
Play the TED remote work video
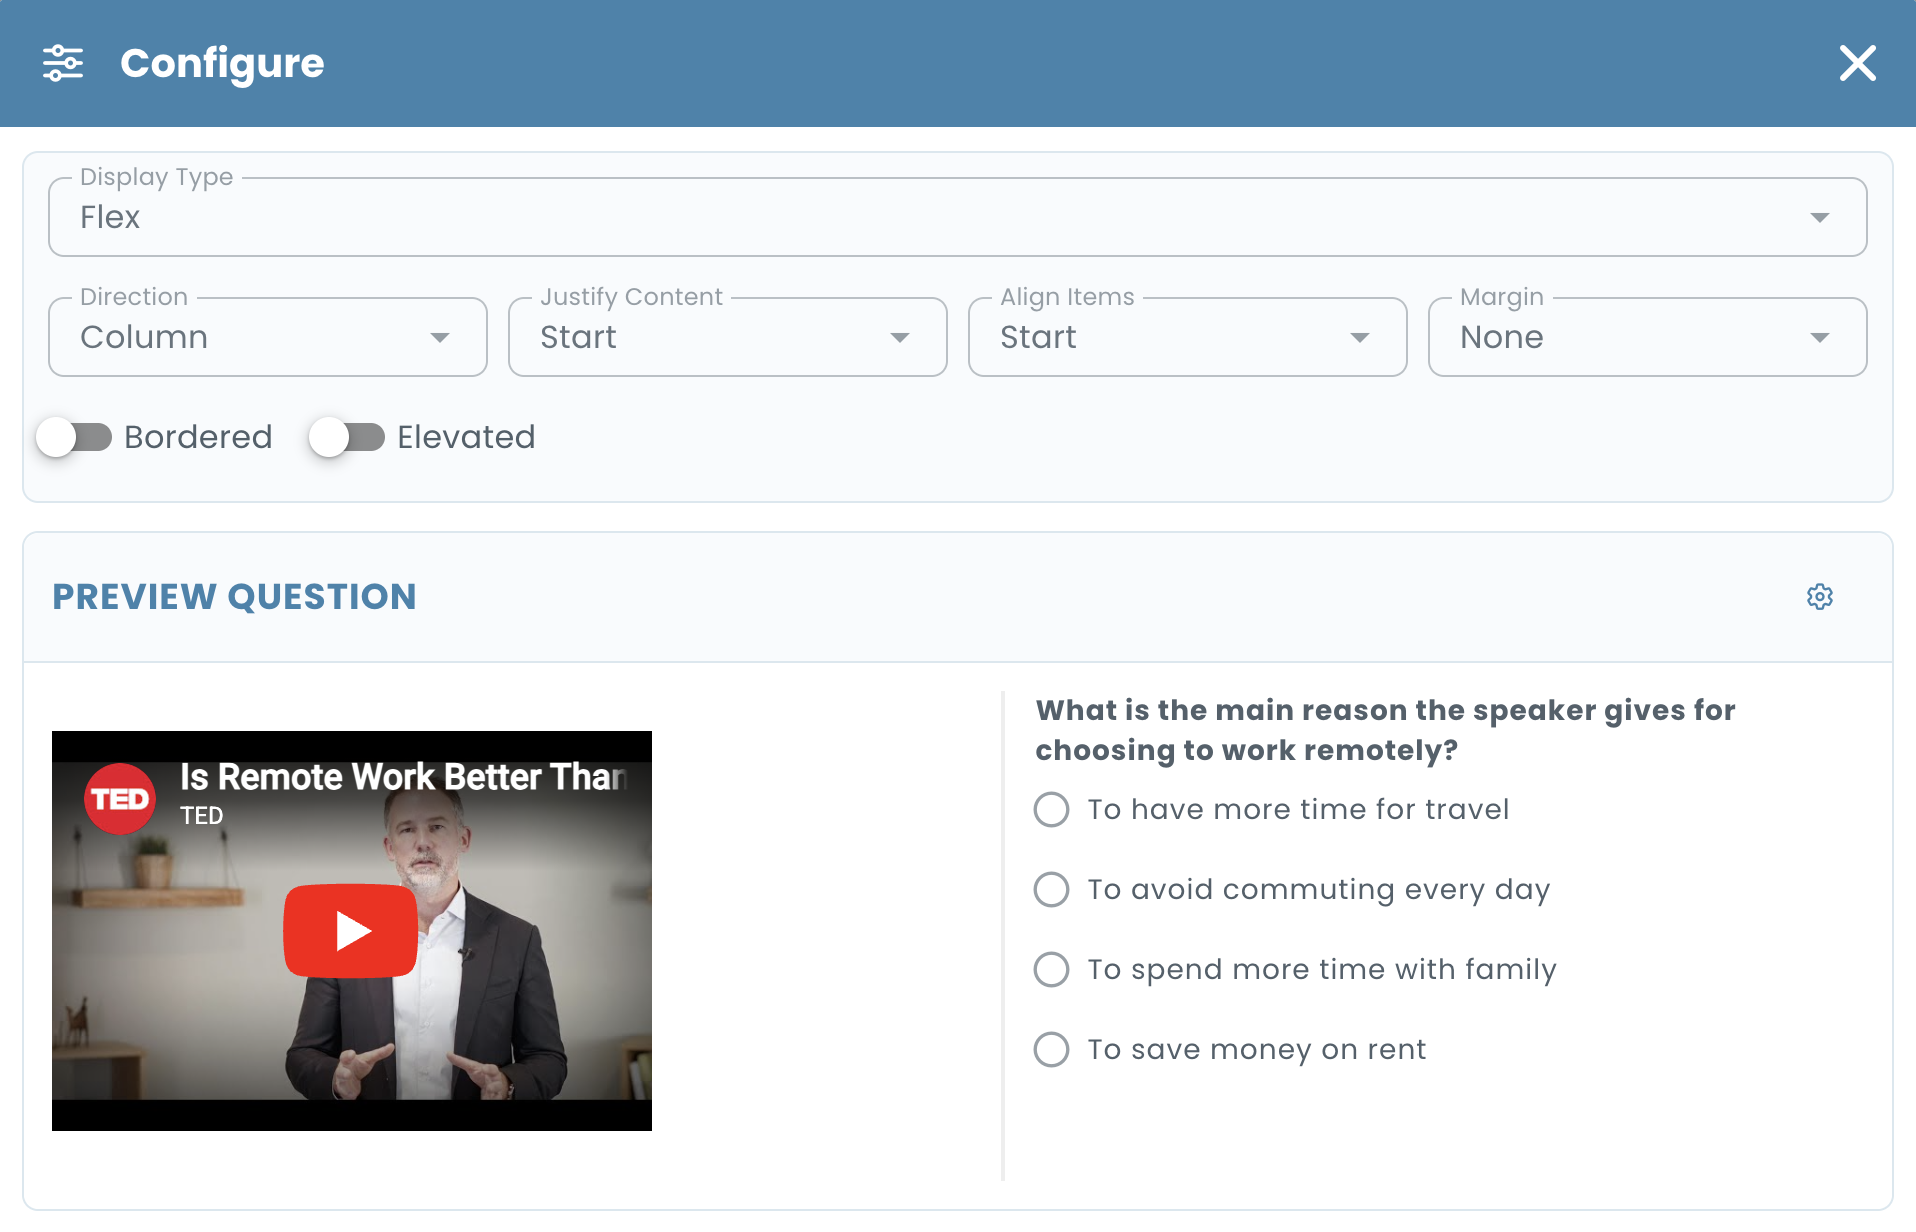[350, 930]
